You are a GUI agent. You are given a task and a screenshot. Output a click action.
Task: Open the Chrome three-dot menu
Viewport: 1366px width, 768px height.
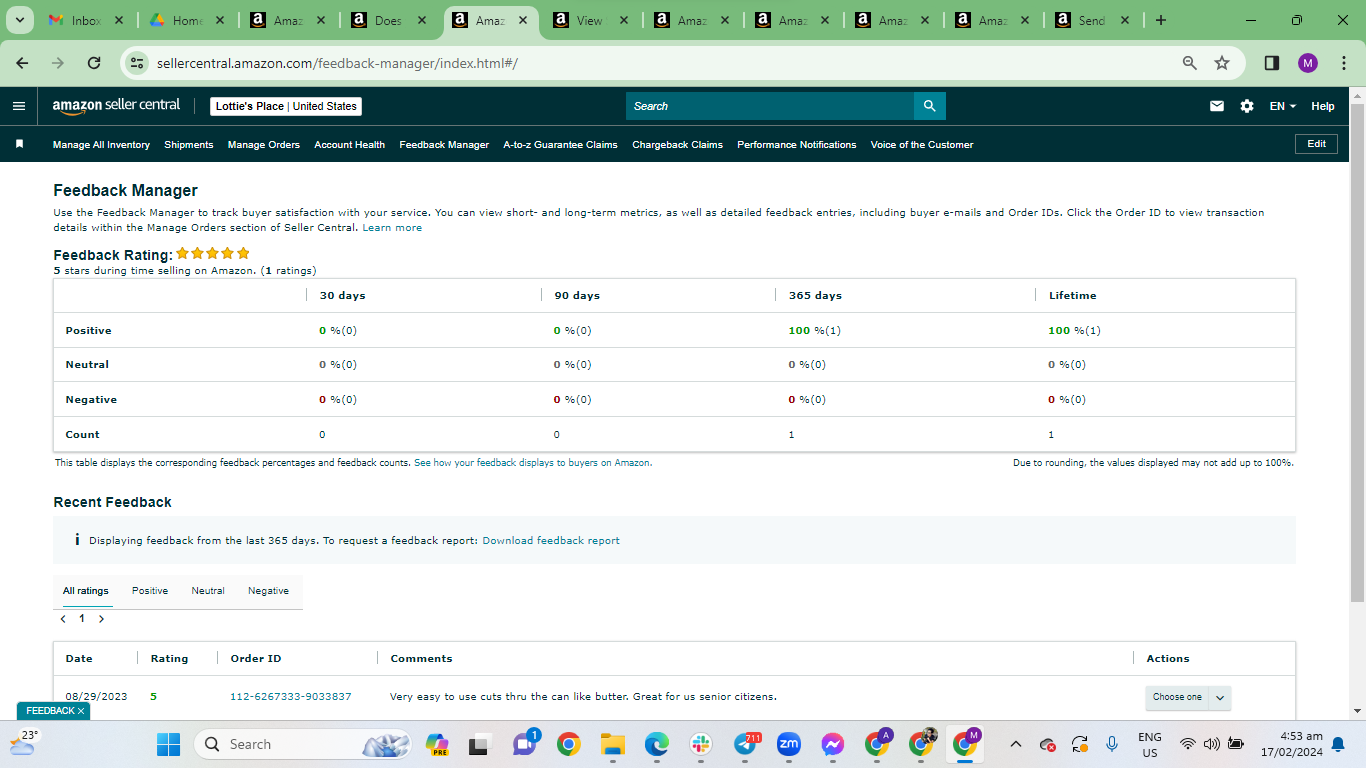[x=1342, y=63]
